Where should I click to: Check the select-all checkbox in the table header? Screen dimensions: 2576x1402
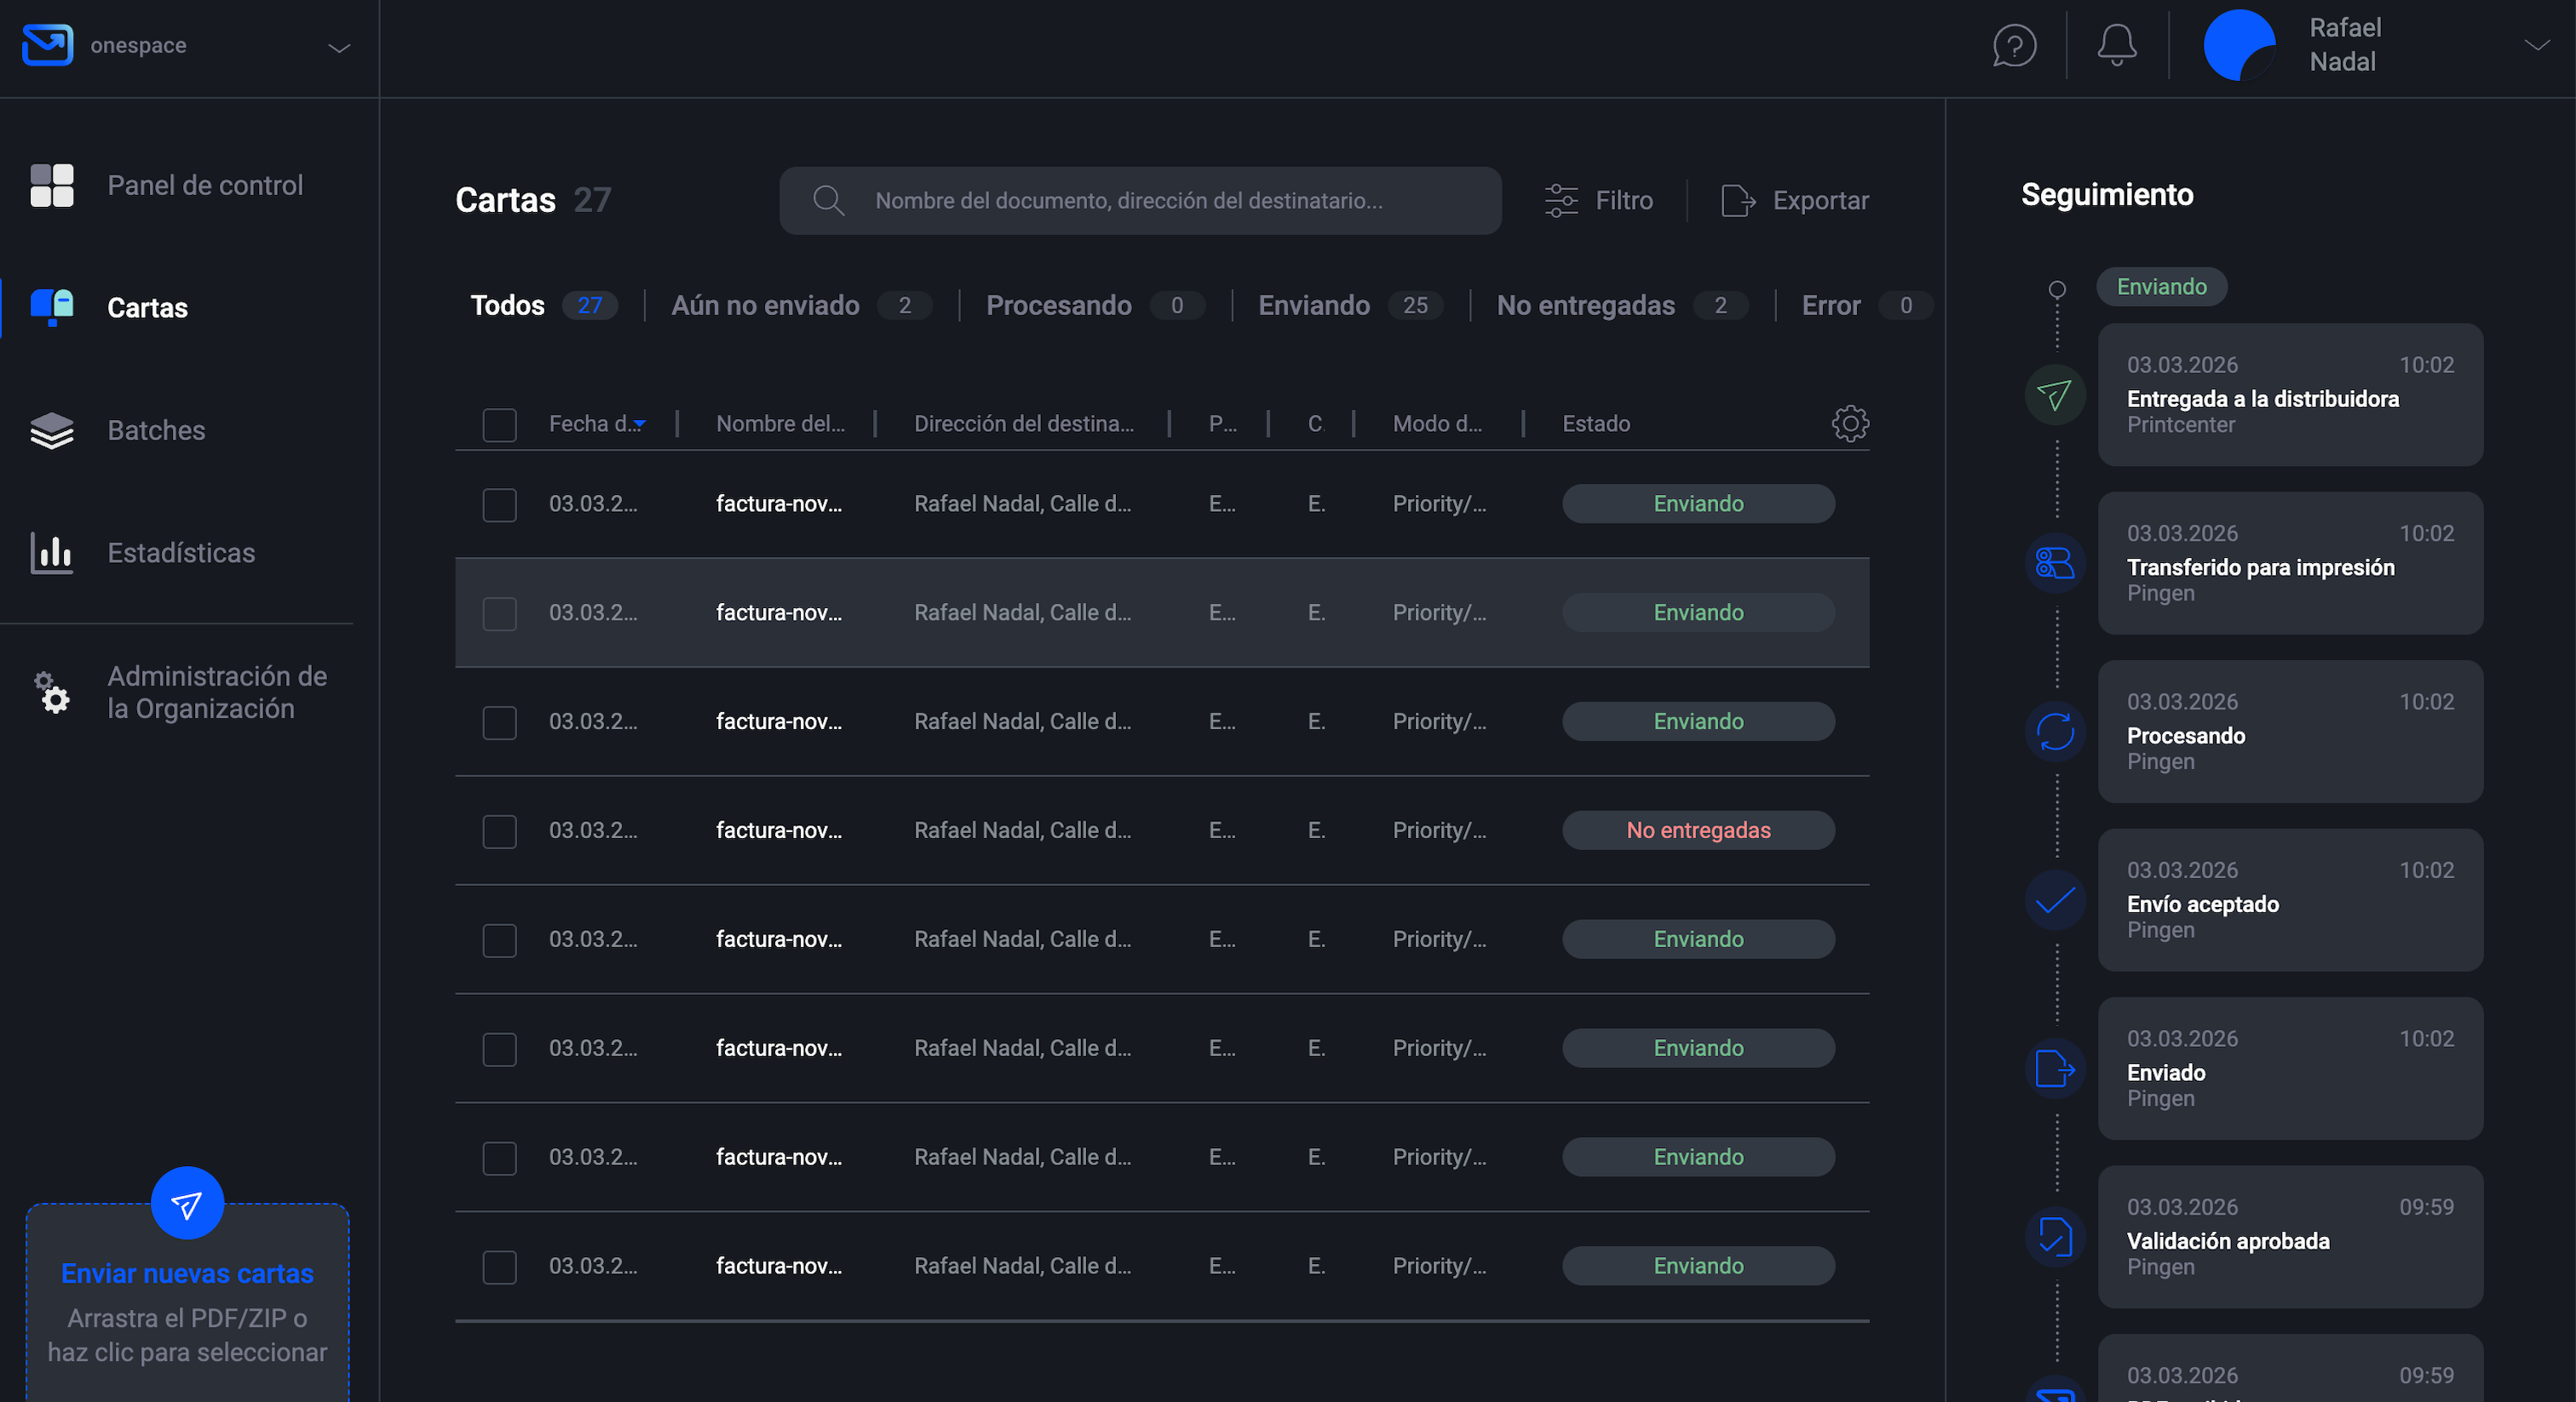[499, 425]
